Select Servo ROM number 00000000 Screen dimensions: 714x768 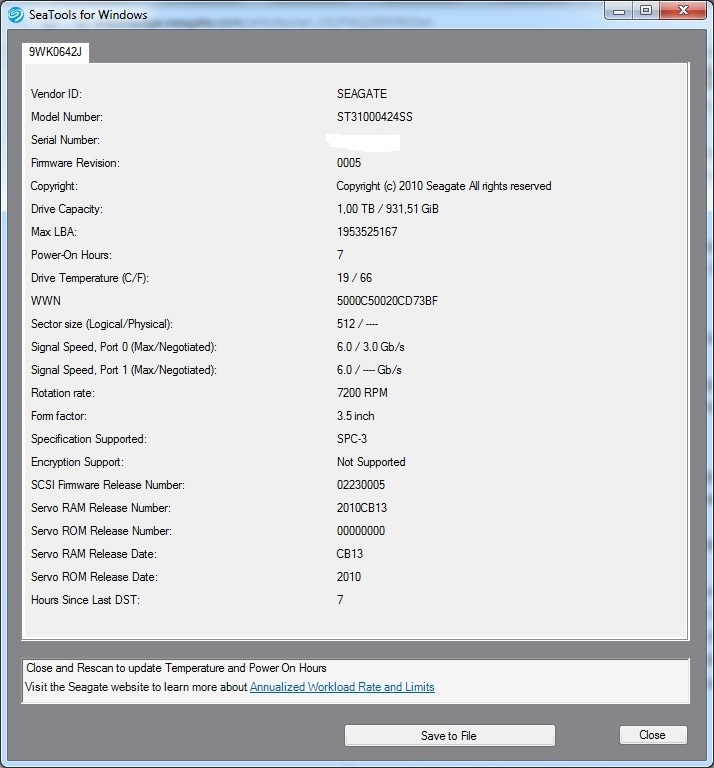click(361, 531)
